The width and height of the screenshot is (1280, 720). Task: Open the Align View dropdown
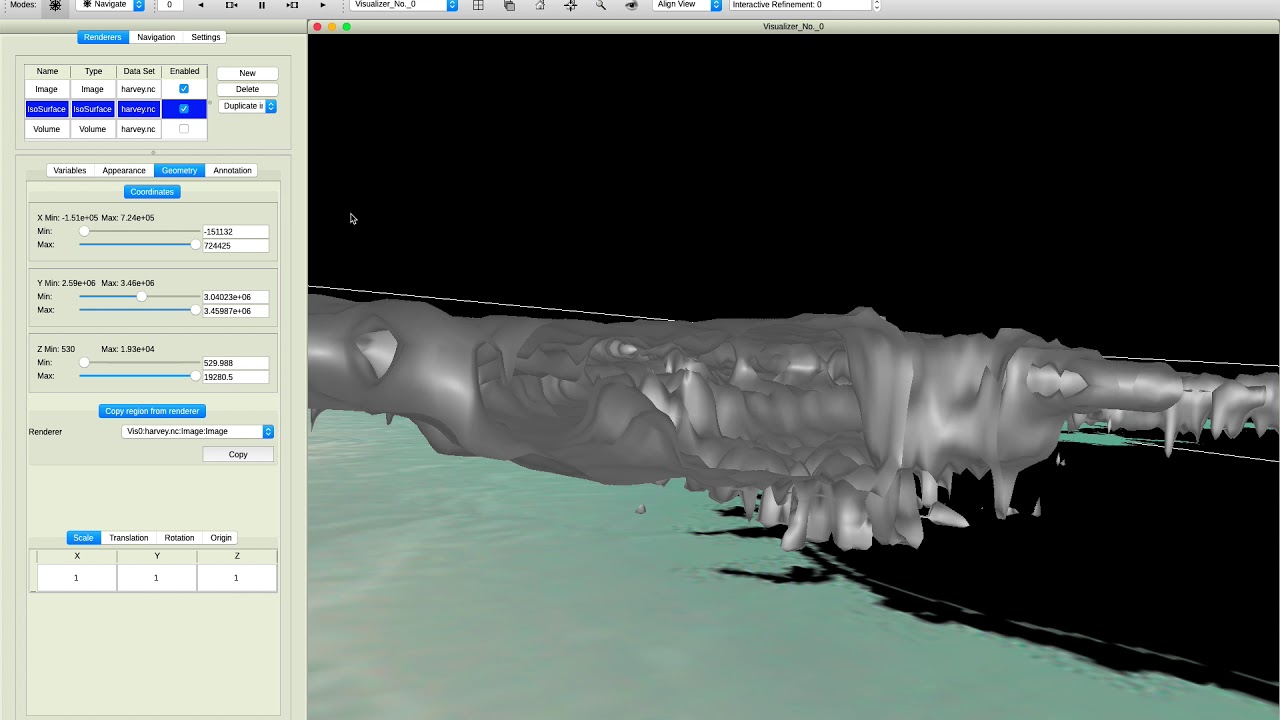[687, 5]
